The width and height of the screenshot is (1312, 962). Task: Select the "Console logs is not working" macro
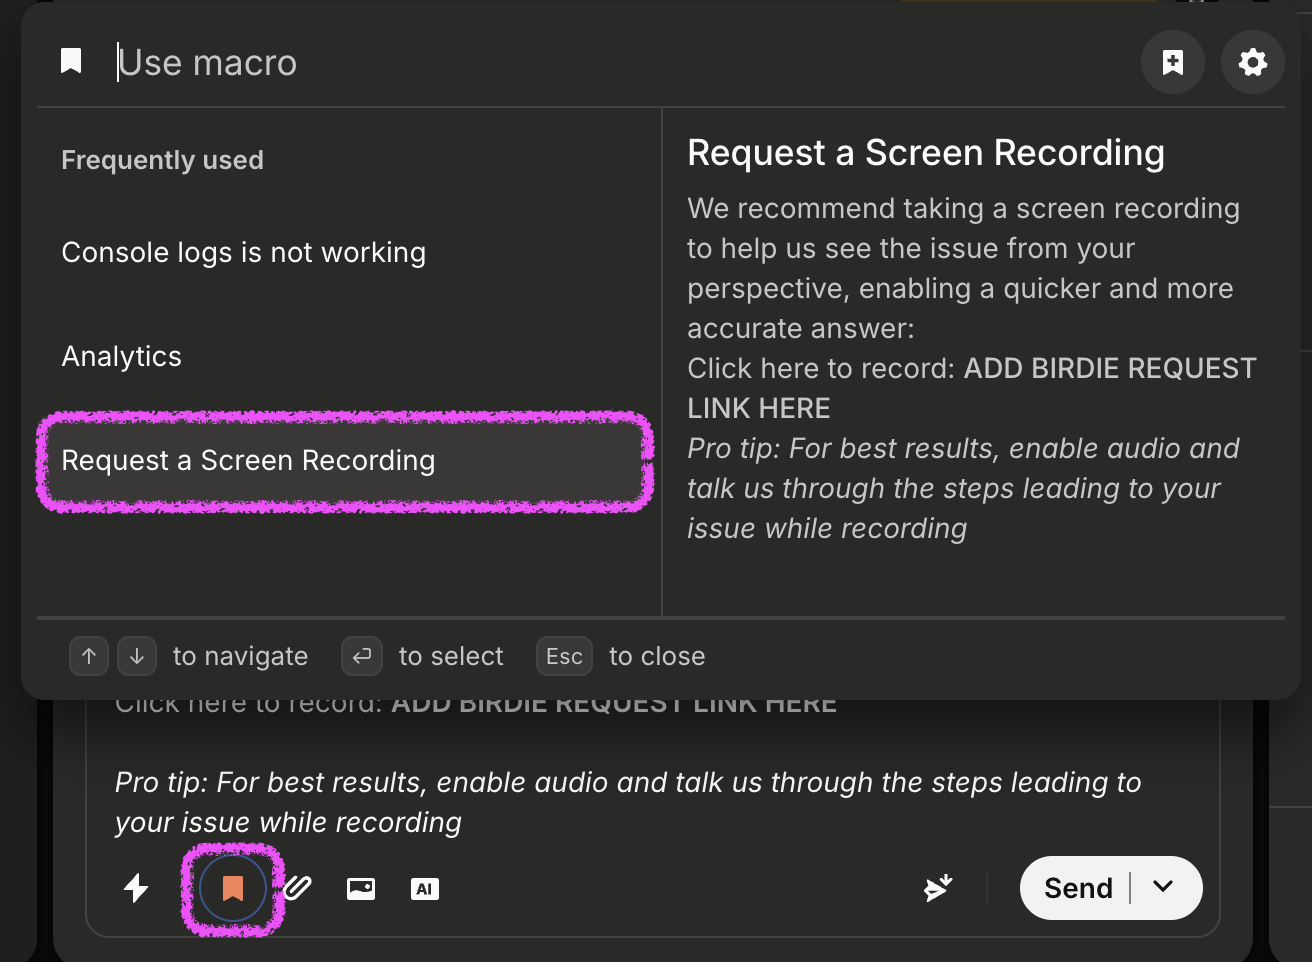tap(244, 253)
